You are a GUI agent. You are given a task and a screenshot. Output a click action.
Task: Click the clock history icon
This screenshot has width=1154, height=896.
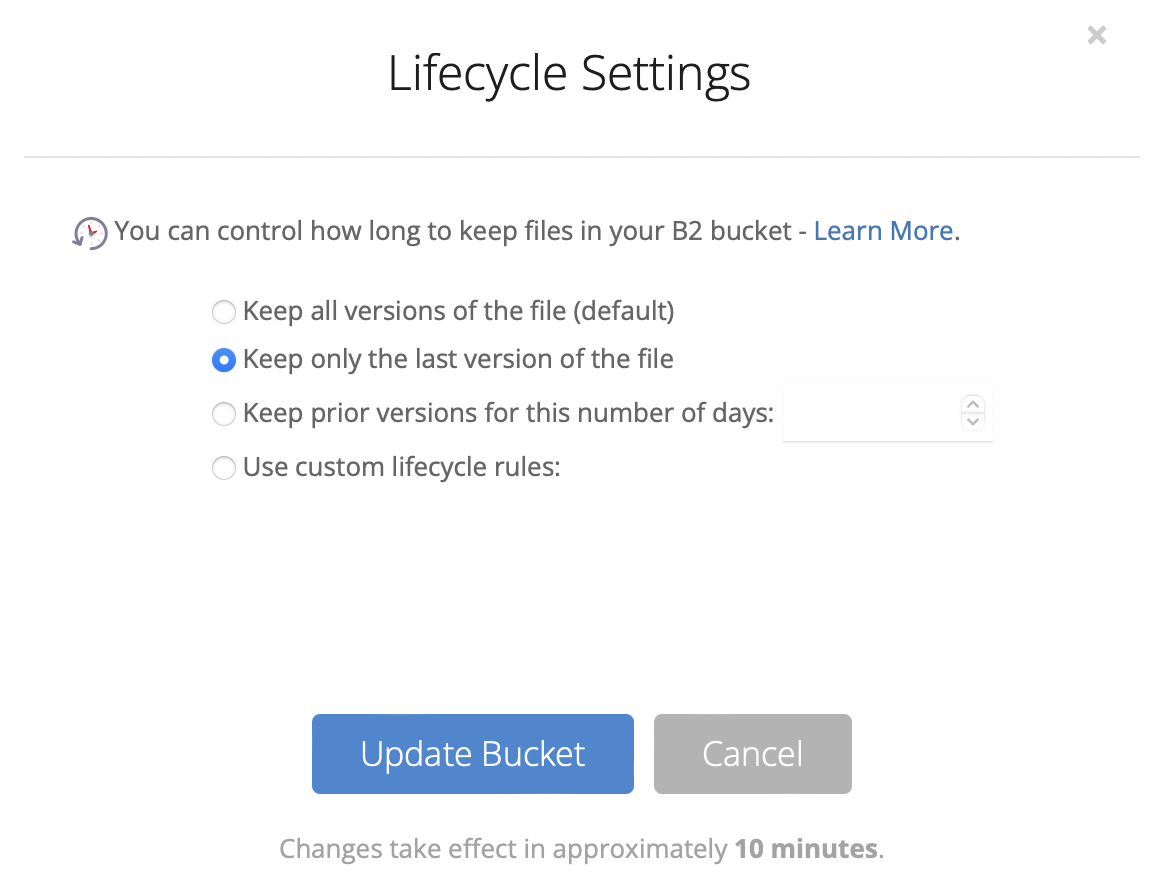(x=90, y=233)
